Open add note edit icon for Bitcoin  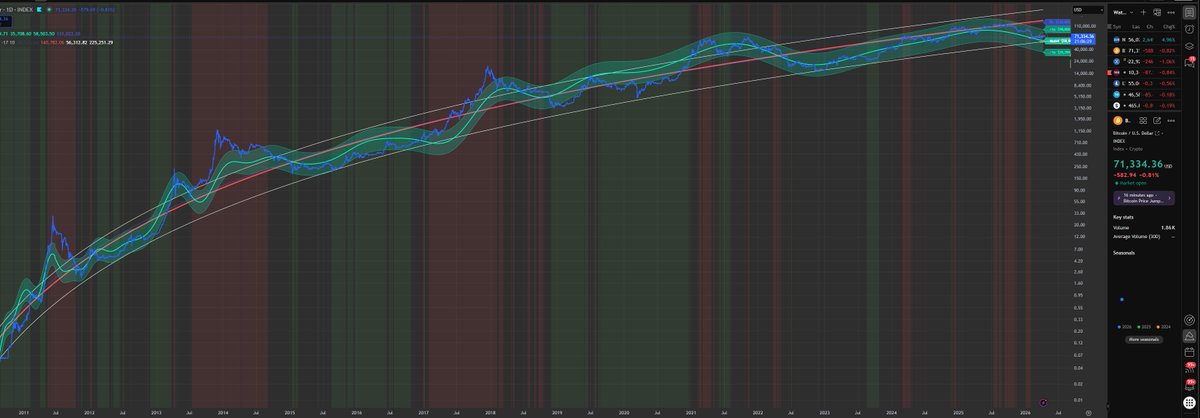point(1157,120)
